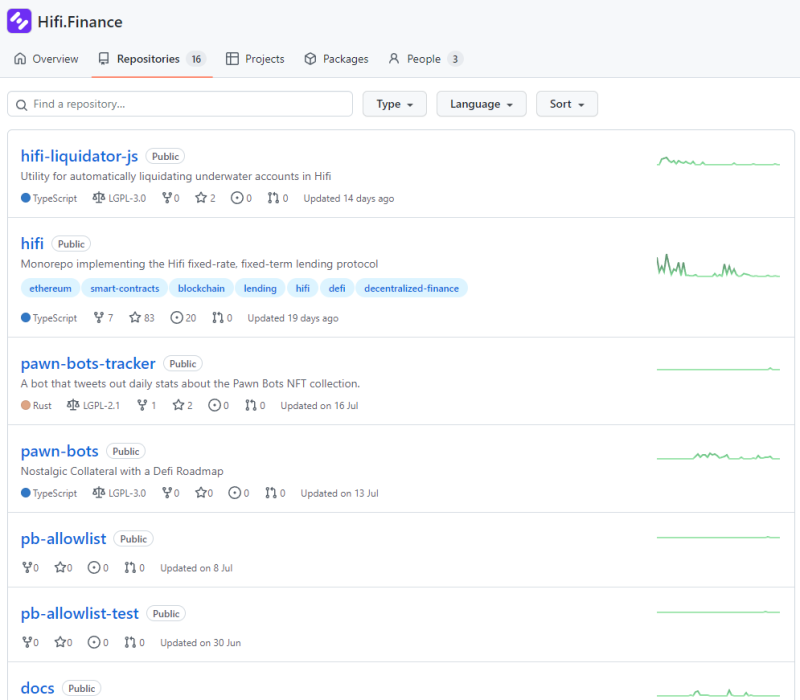The height and width of the screenshot is (700, 800).
Task: Select the lending topic tag
Action: tap(260, 289)
